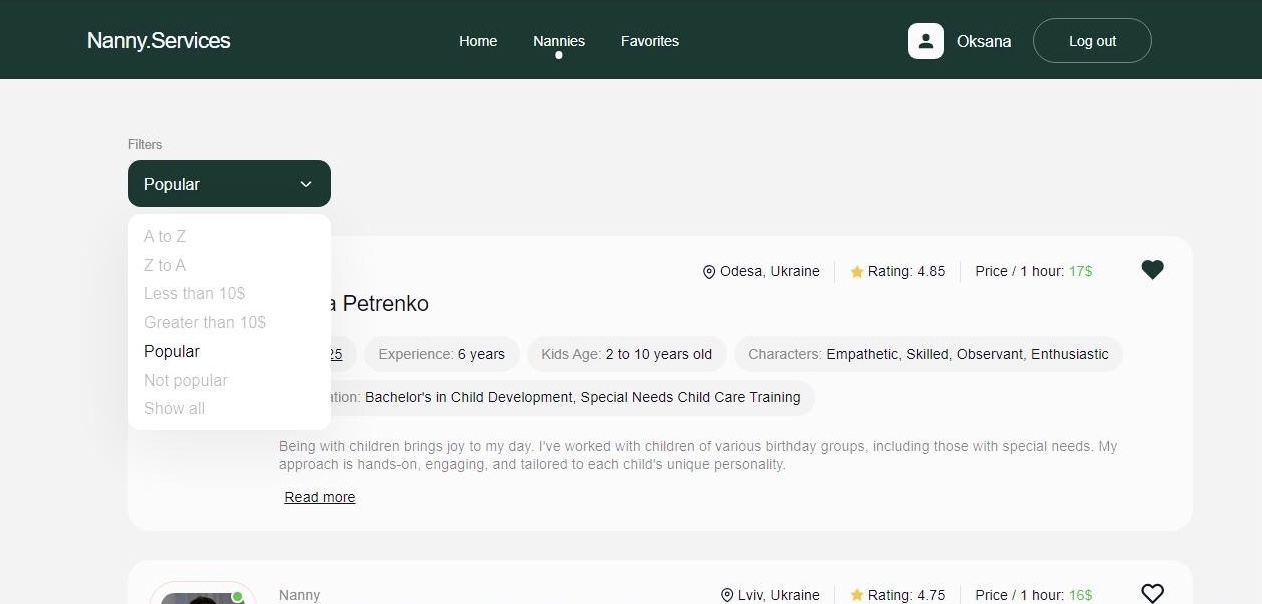Image resolution: width=1262 pixels, height=604 pixels.
Task: Click Read more on the Petrenko card
Action: 320,497
